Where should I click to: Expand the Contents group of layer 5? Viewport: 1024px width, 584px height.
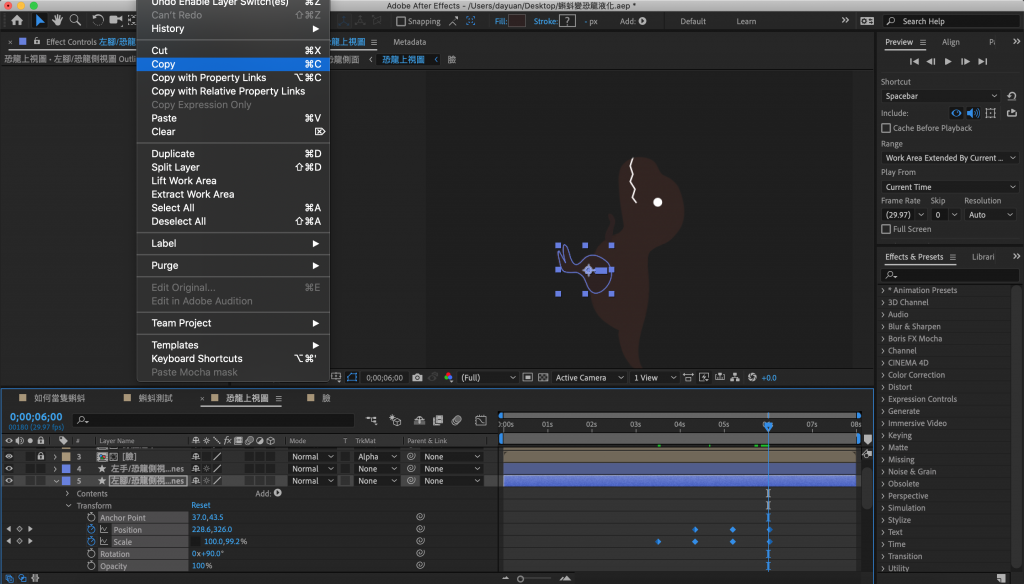(x=68, y=493)
